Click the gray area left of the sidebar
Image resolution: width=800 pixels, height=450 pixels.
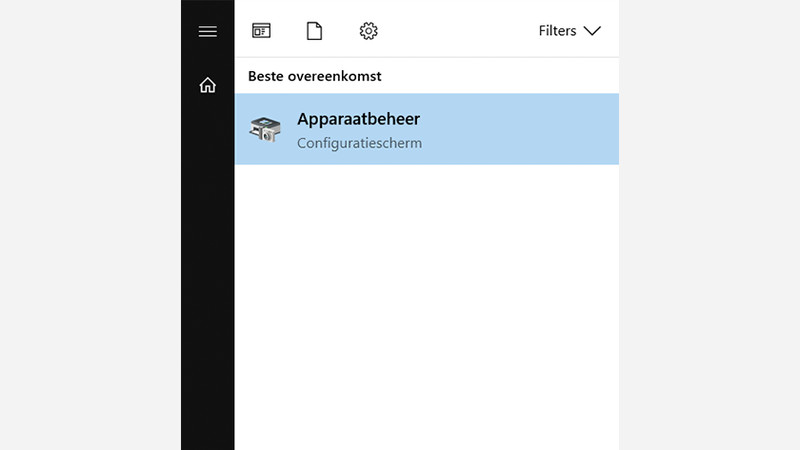(x=90, y=225)
